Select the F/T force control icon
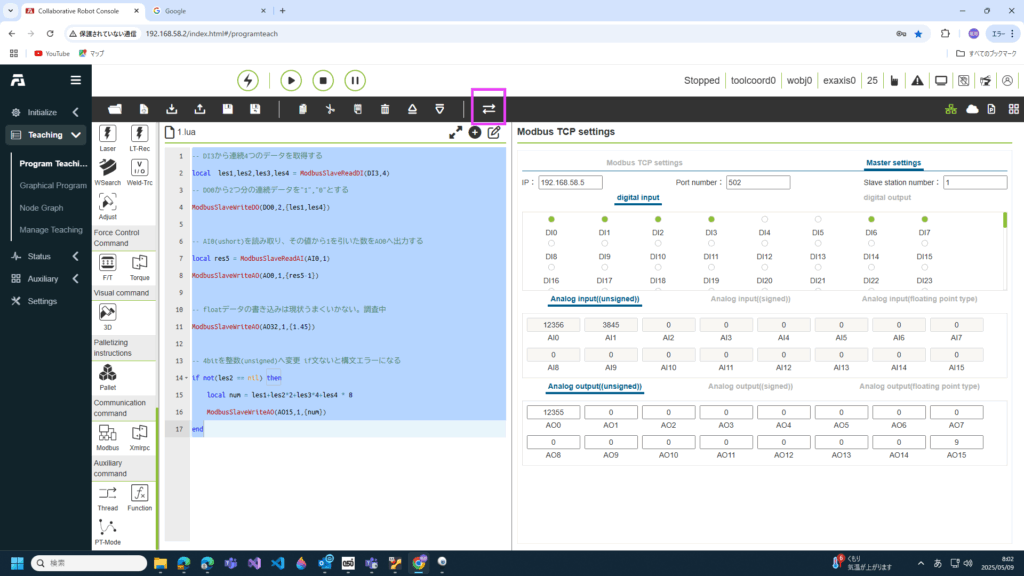Screen dimensions: 1024x576 tap(108, 268)
